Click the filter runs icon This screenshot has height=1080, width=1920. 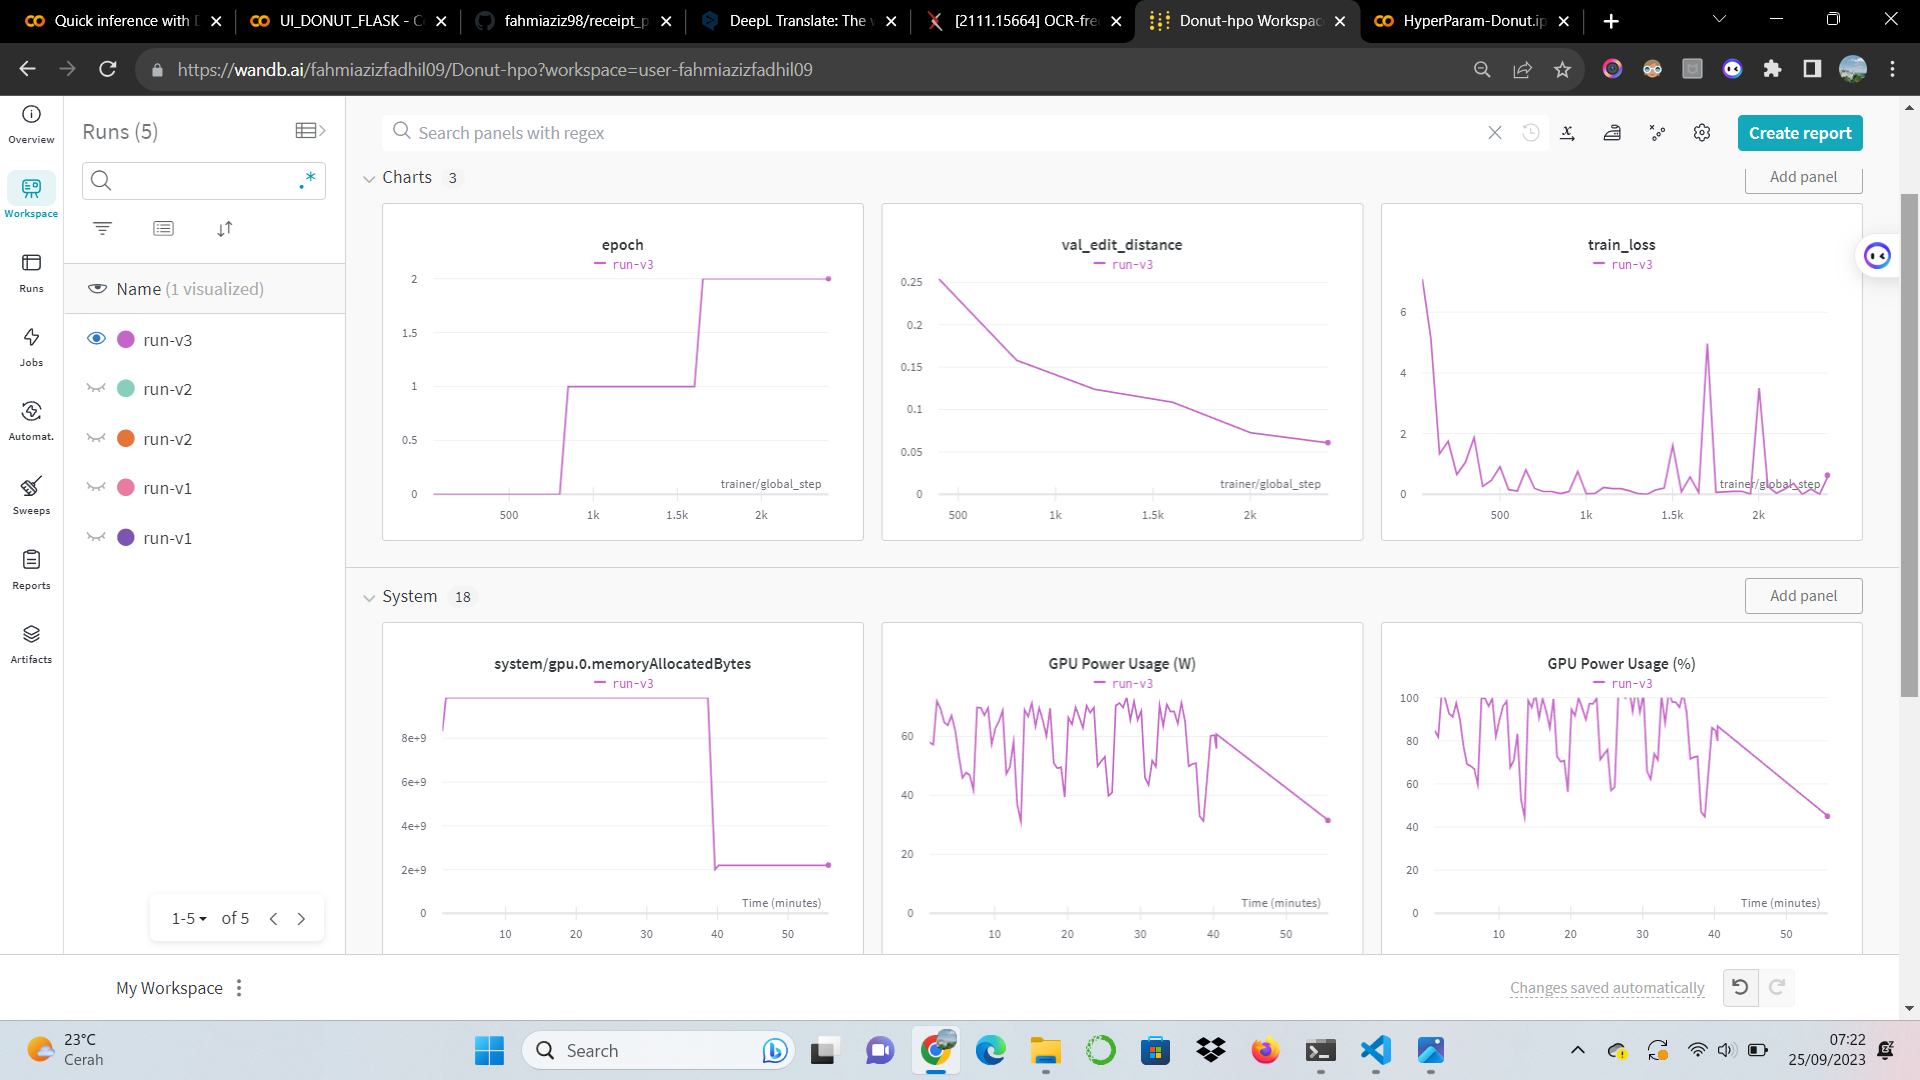tap(102, 229)
